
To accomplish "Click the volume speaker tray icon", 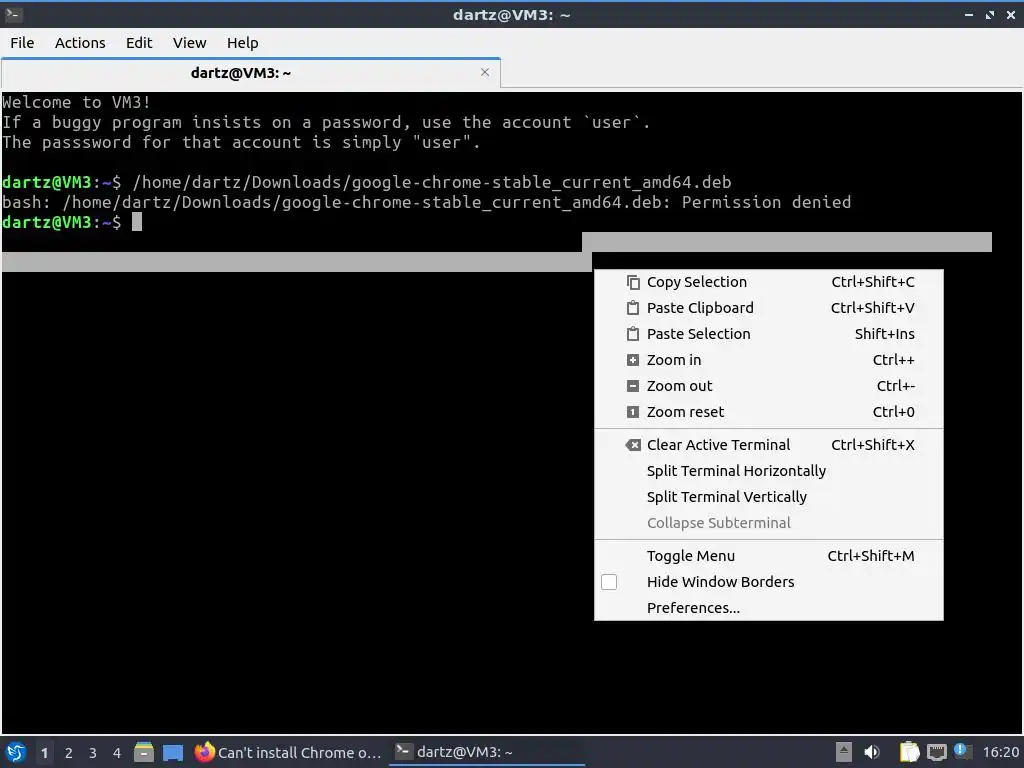I will 872,752.
